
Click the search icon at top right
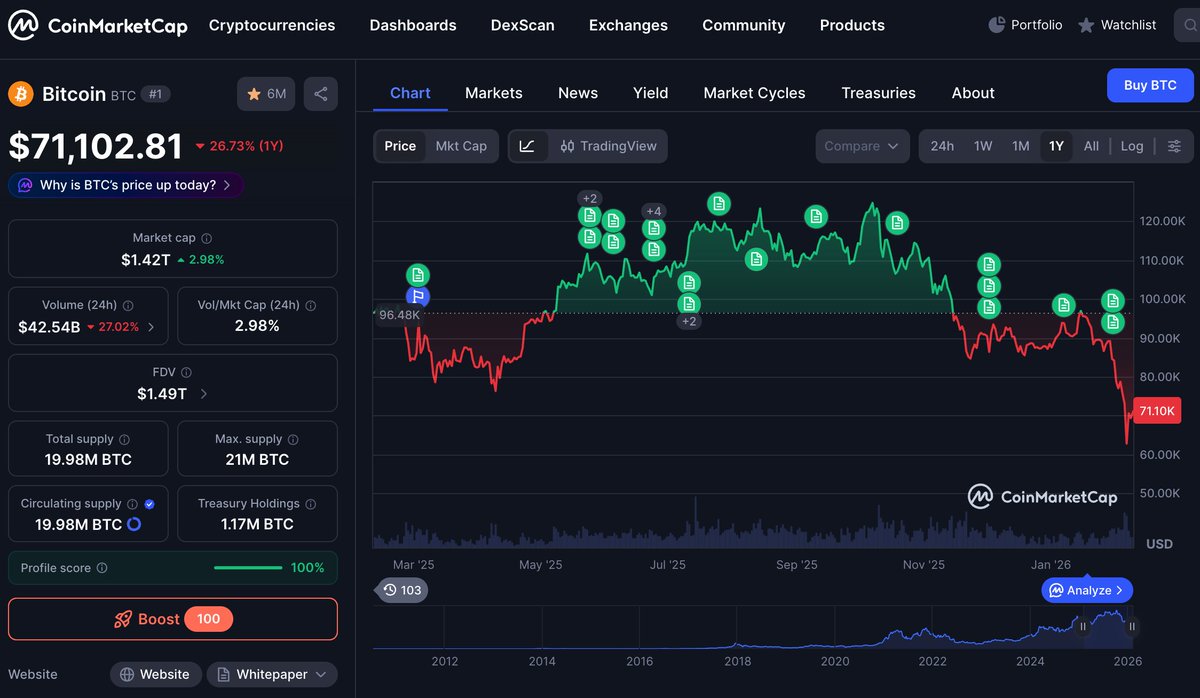(1187, 25)
